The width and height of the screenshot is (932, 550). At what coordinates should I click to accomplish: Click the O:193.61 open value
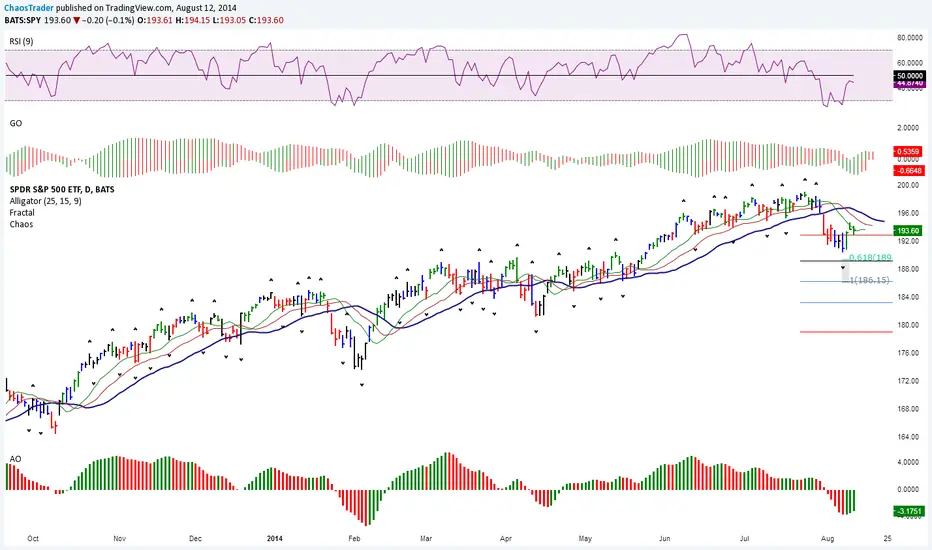[155, 20]
